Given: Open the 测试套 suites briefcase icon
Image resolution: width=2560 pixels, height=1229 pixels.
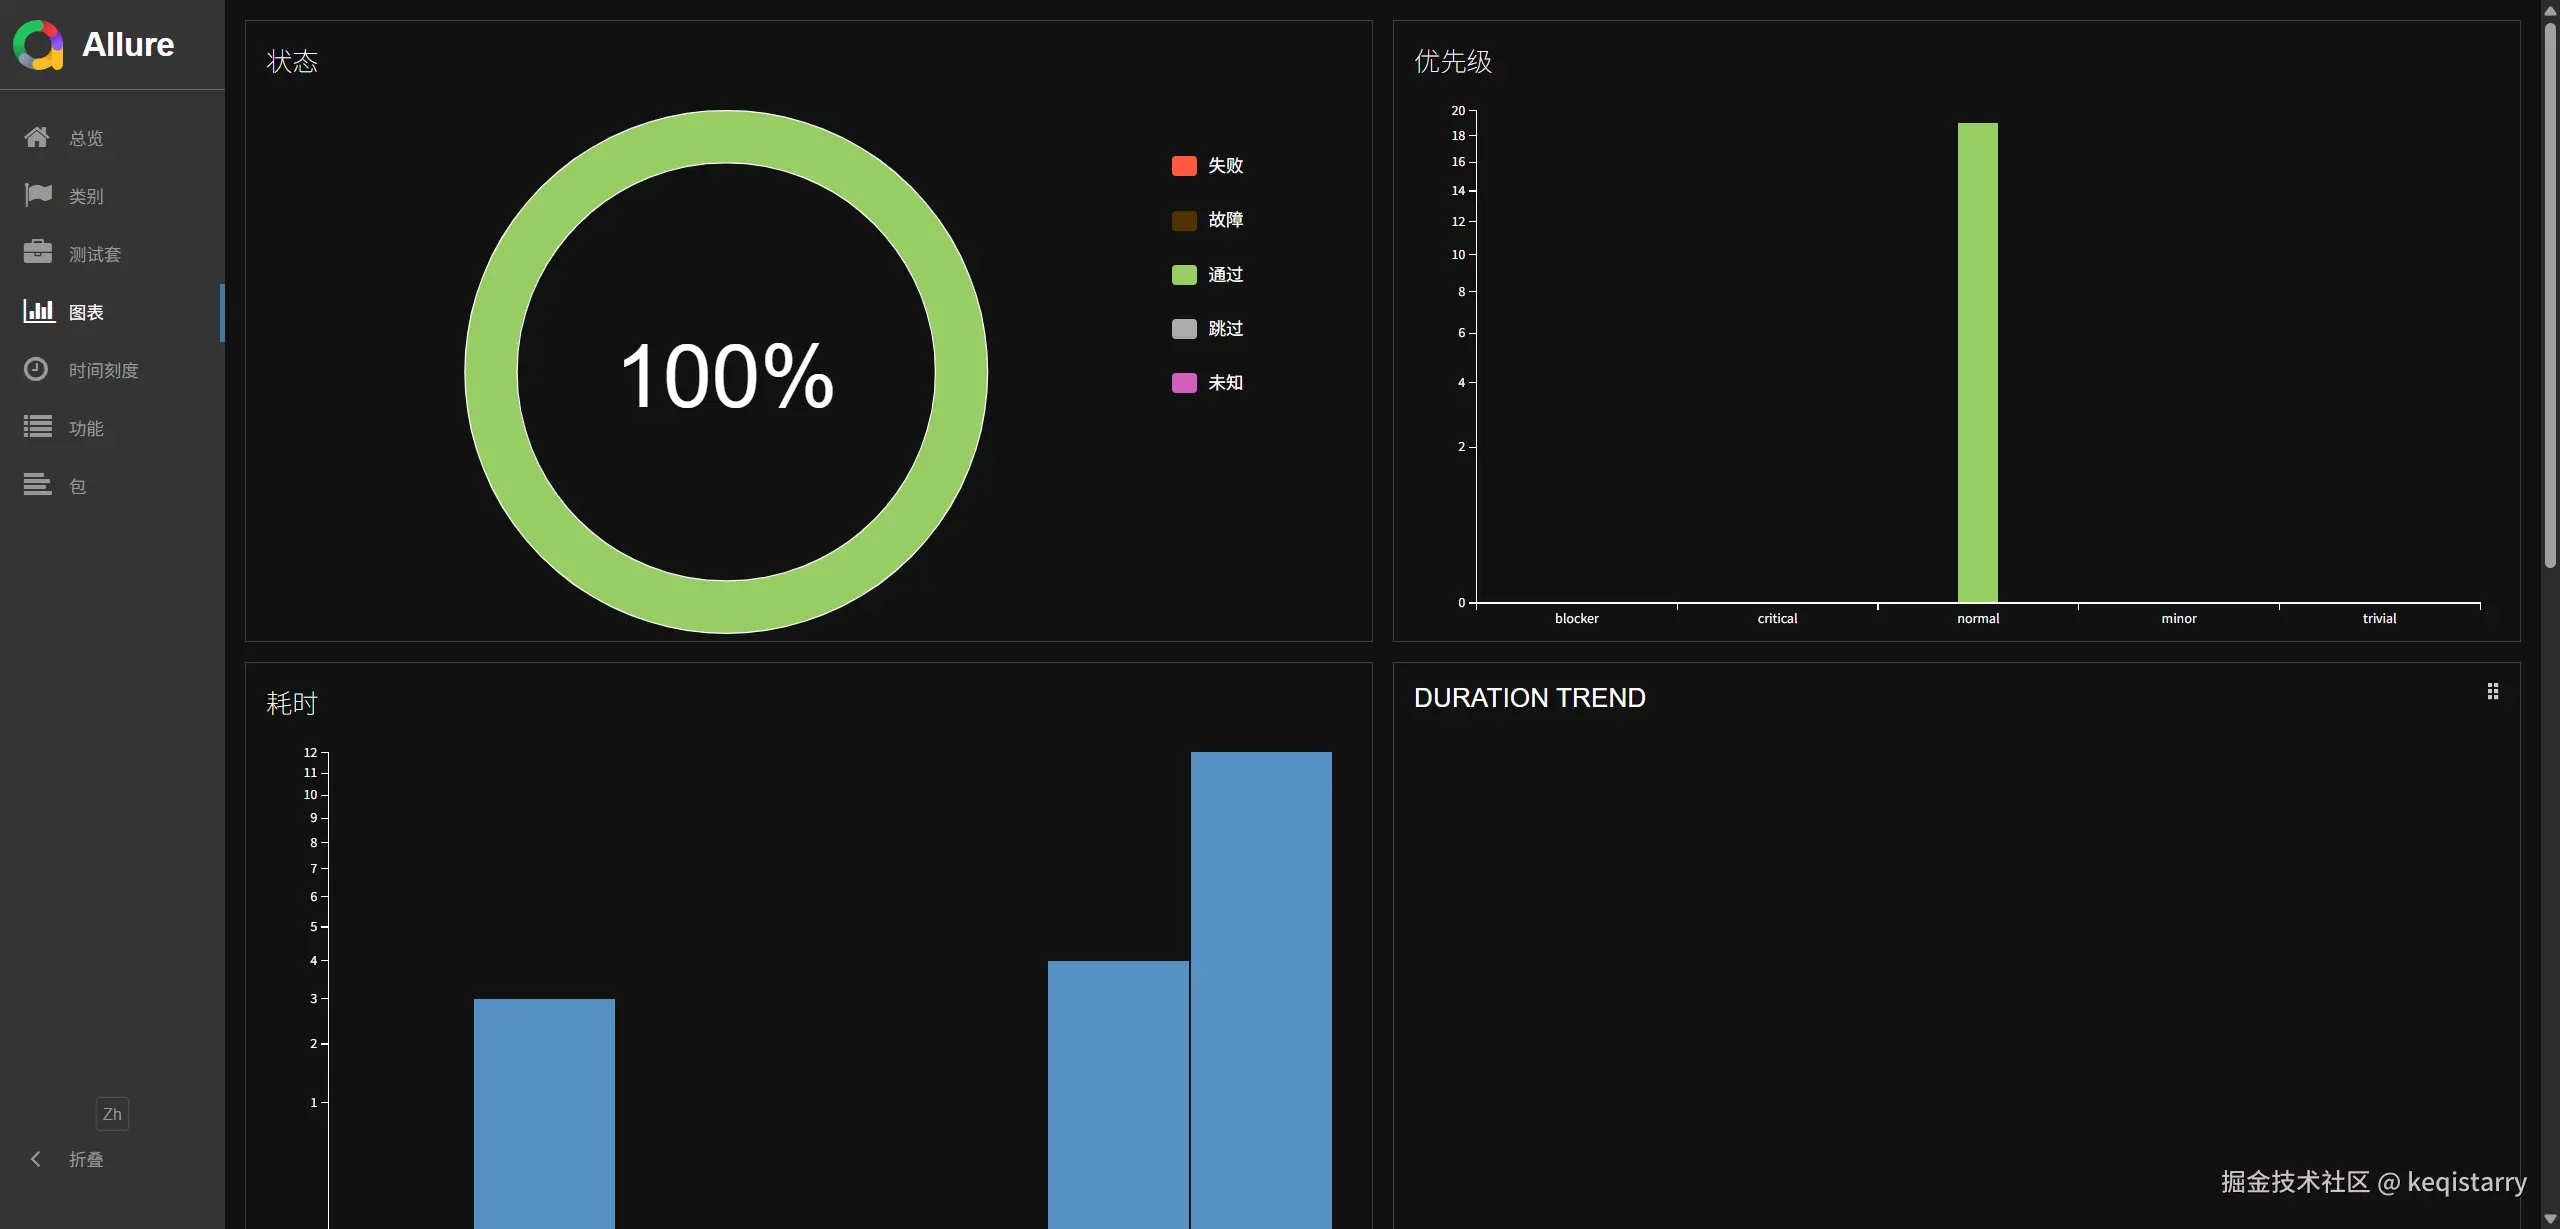Looking at the screenshot, I should click(x=38, y=252).
